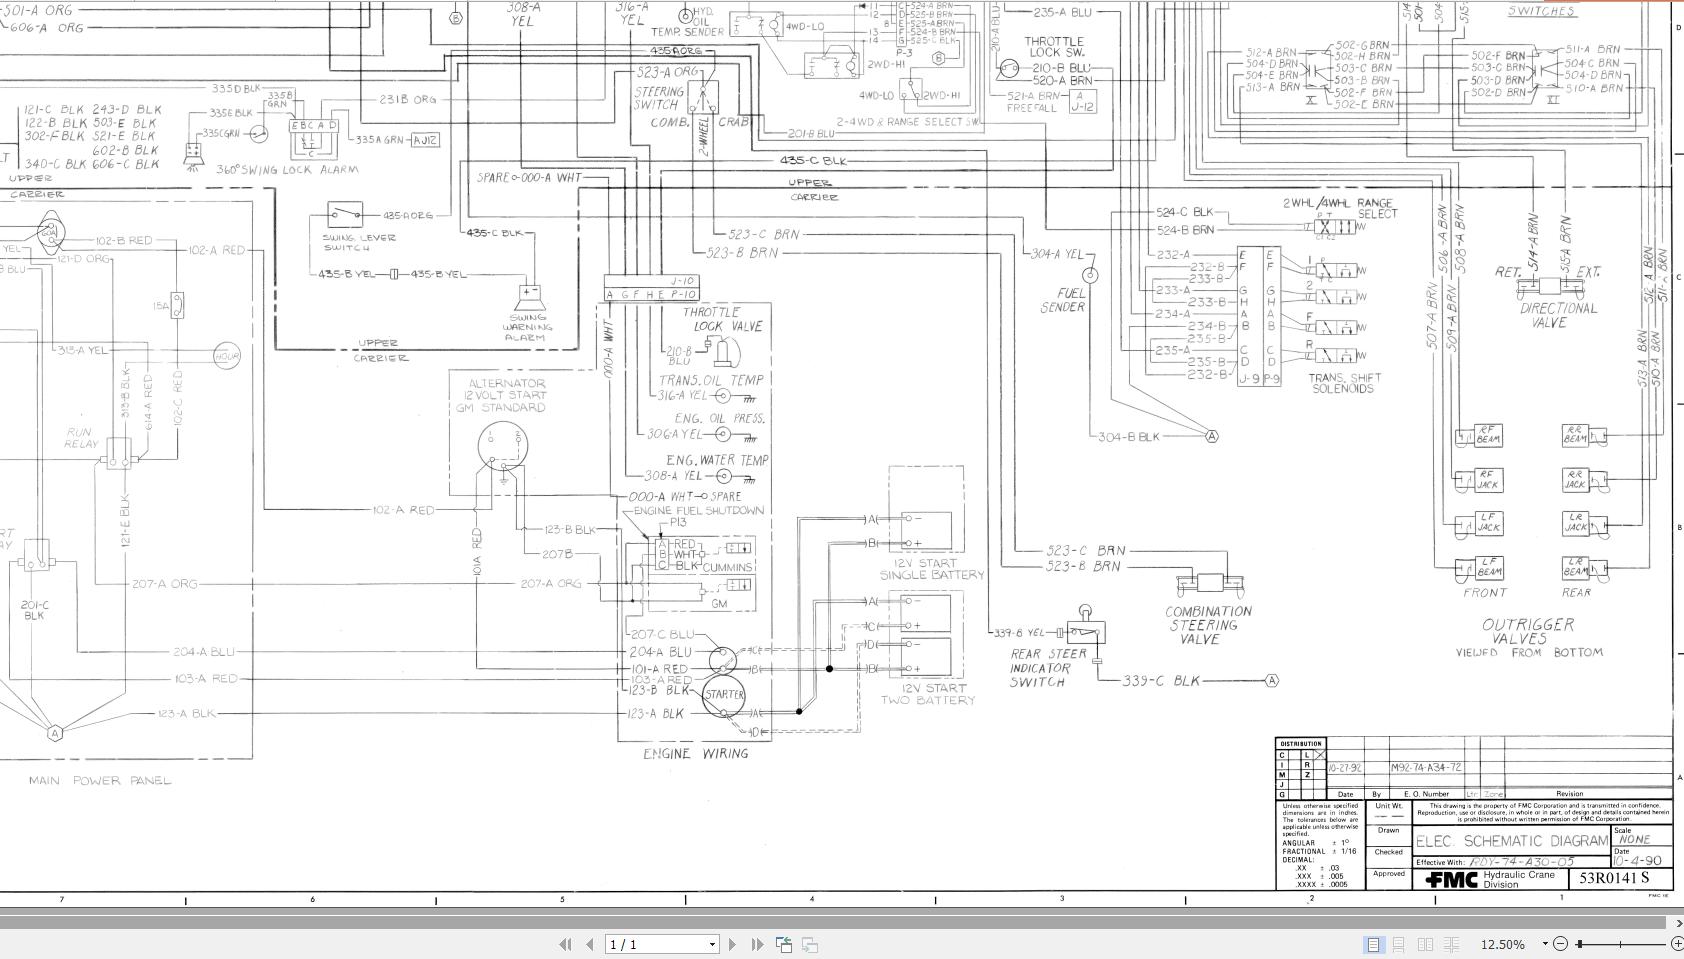
Task: Select the next view history icon
Action: point(810,944)
